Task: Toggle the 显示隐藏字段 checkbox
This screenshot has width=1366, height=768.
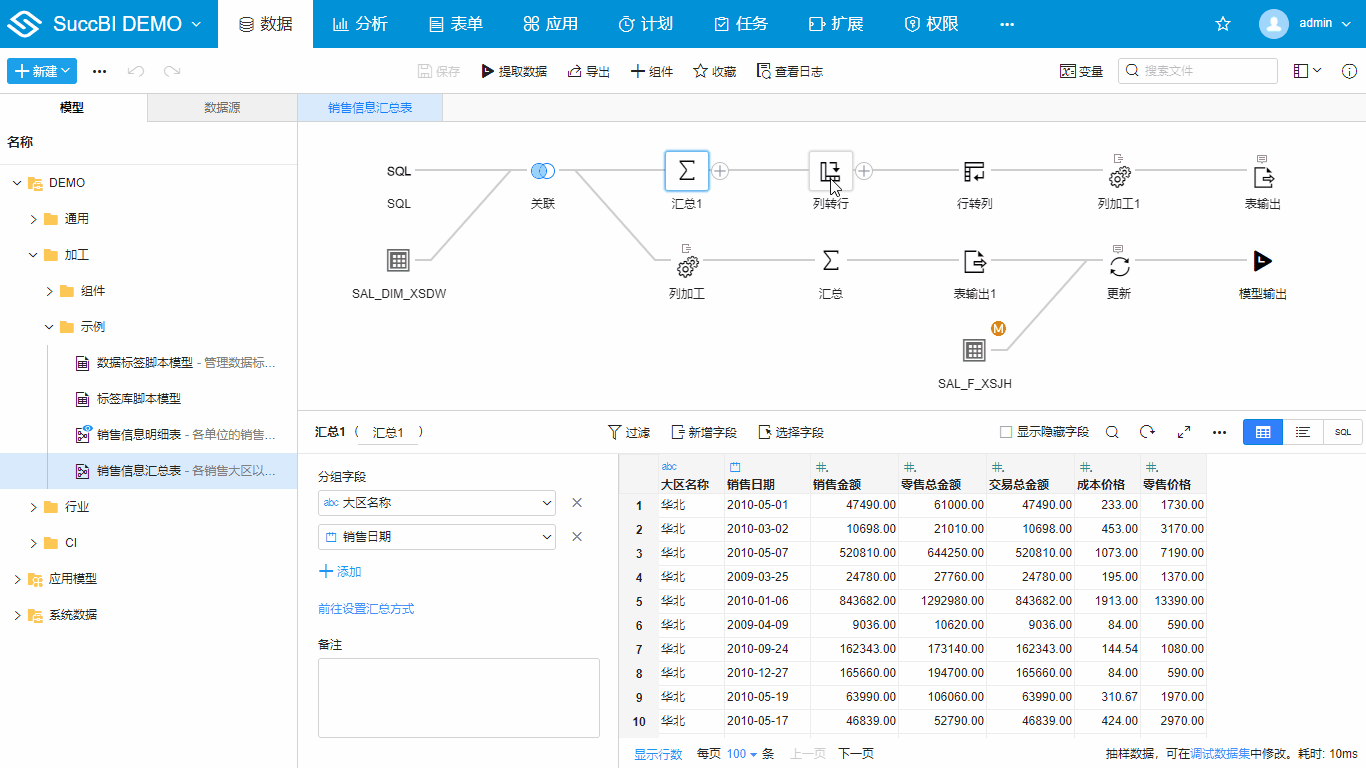Action: (1006, 432)
